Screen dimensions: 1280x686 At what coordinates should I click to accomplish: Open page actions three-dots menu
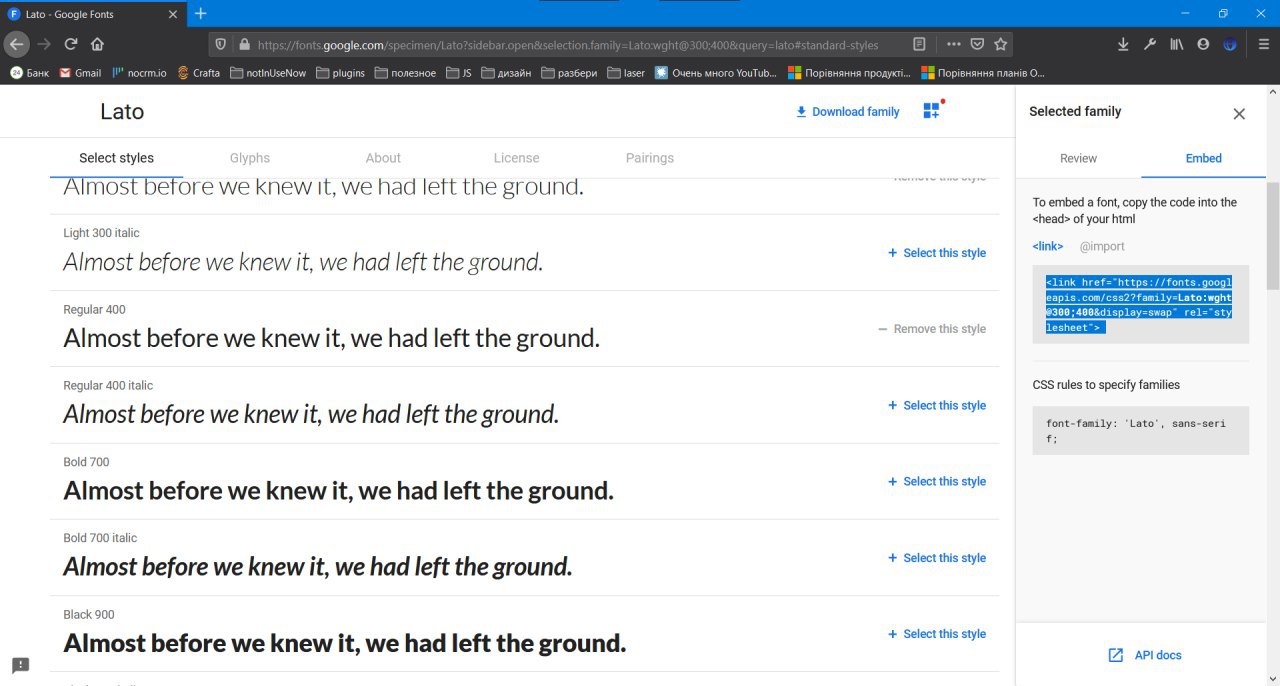954,44
